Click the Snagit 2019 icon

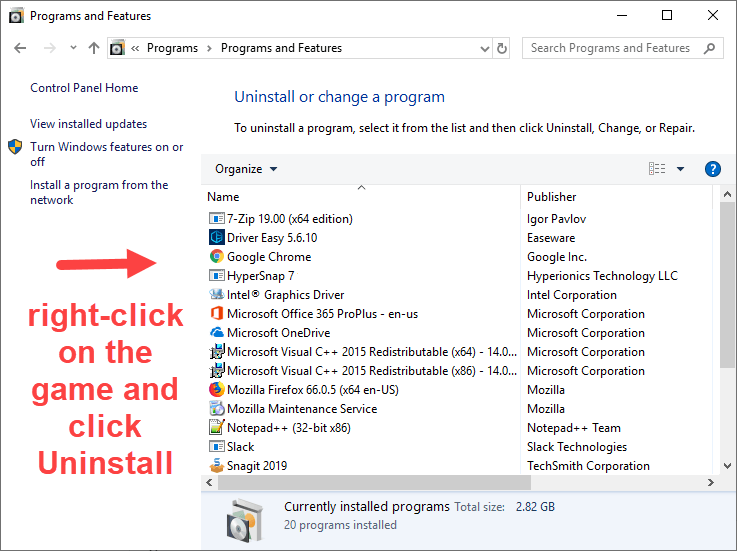tap(216, 465)
